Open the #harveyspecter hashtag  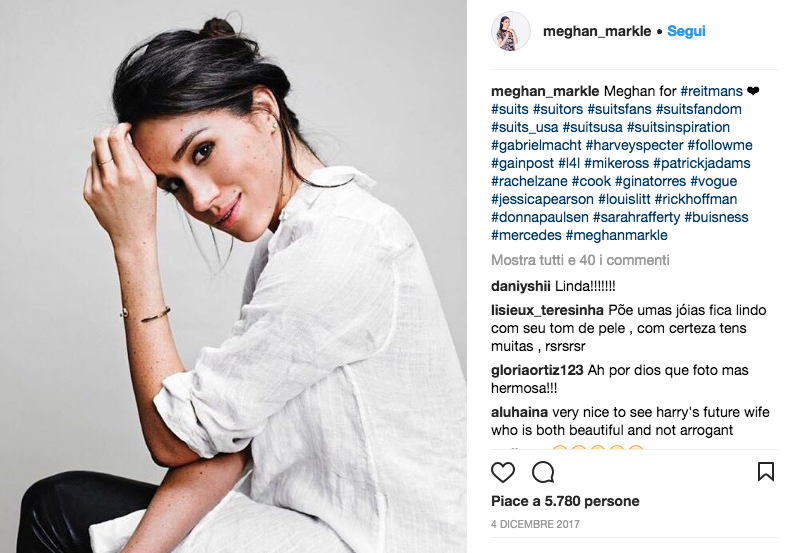(634, 145)
